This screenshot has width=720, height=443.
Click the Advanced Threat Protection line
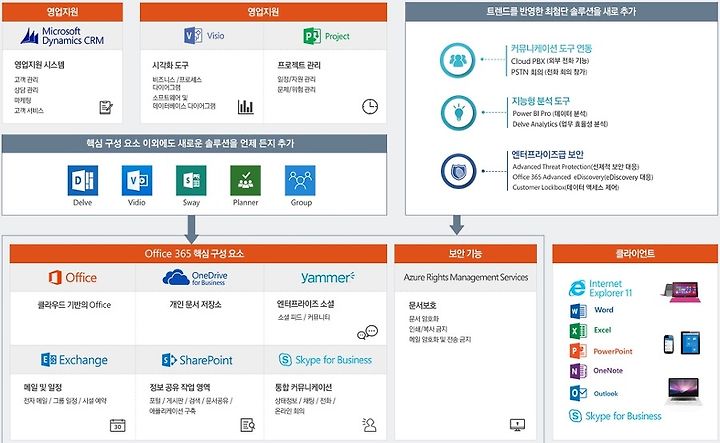coord(576,167)
